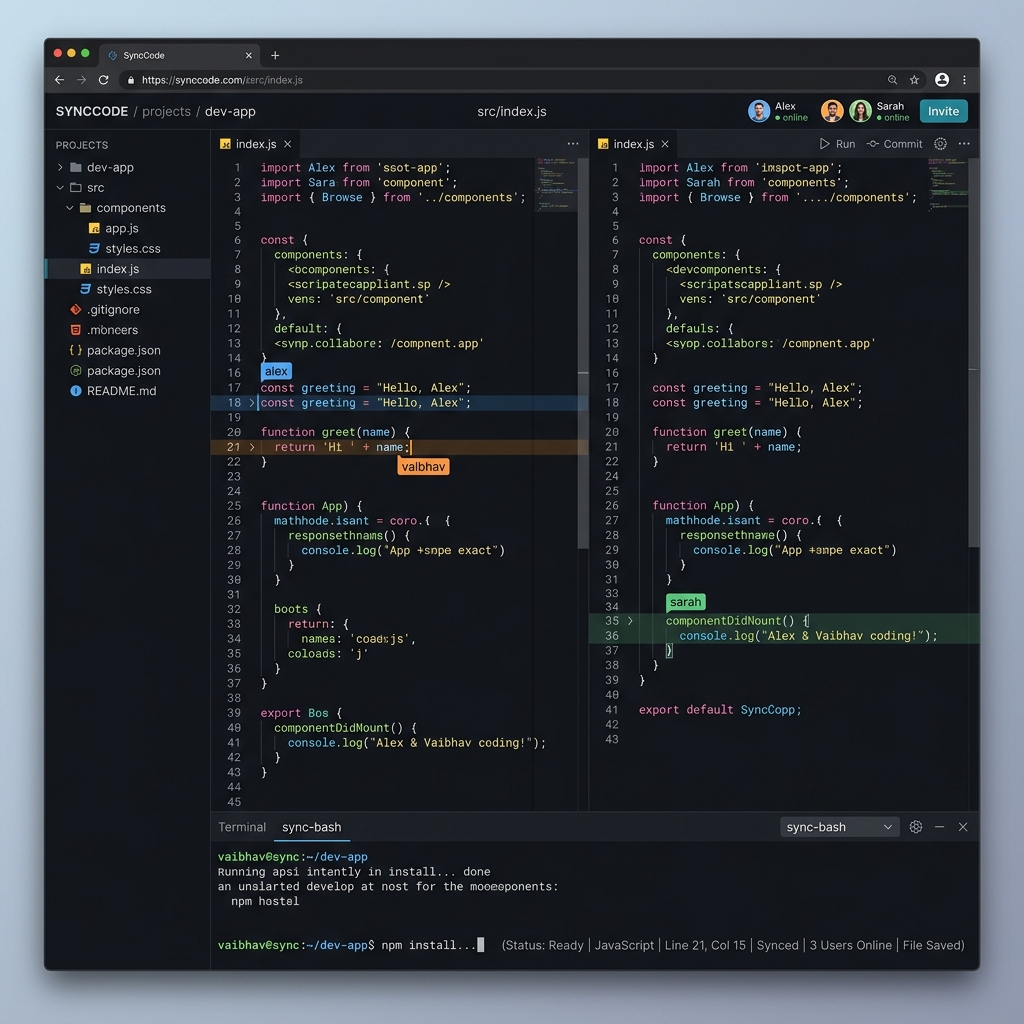
Task: Open the sync-bash shell dropdown
Action: click(x=839, y=827)
